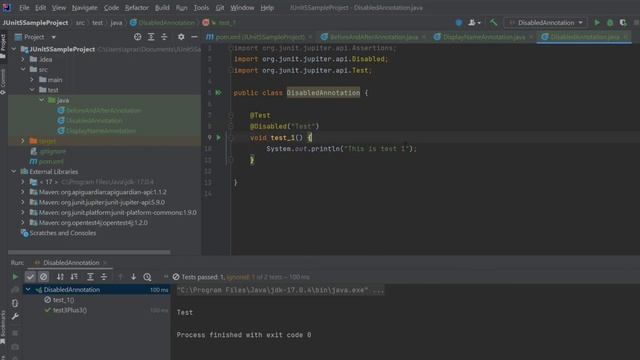
Task: Expand the target folder
Action: pyautogui.click(x=23, y=141)
